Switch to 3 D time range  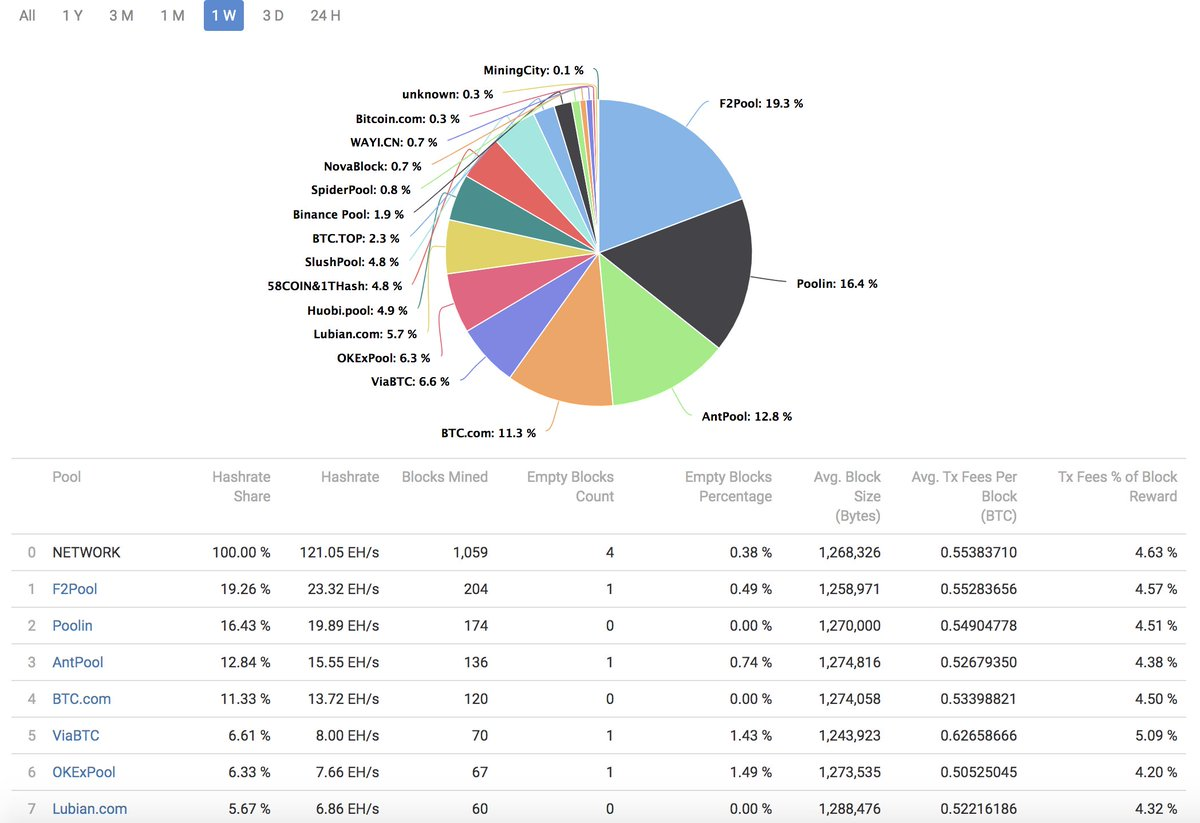pyautogui.click(x=273, y=16)
